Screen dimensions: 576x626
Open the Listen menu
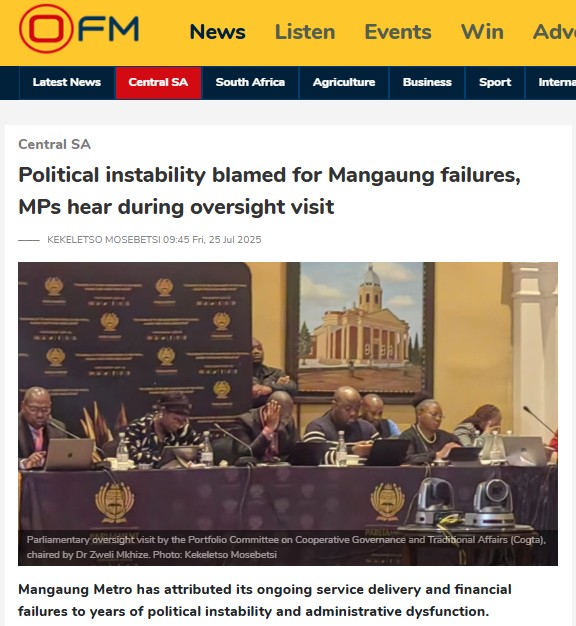(x=305, y=32)
